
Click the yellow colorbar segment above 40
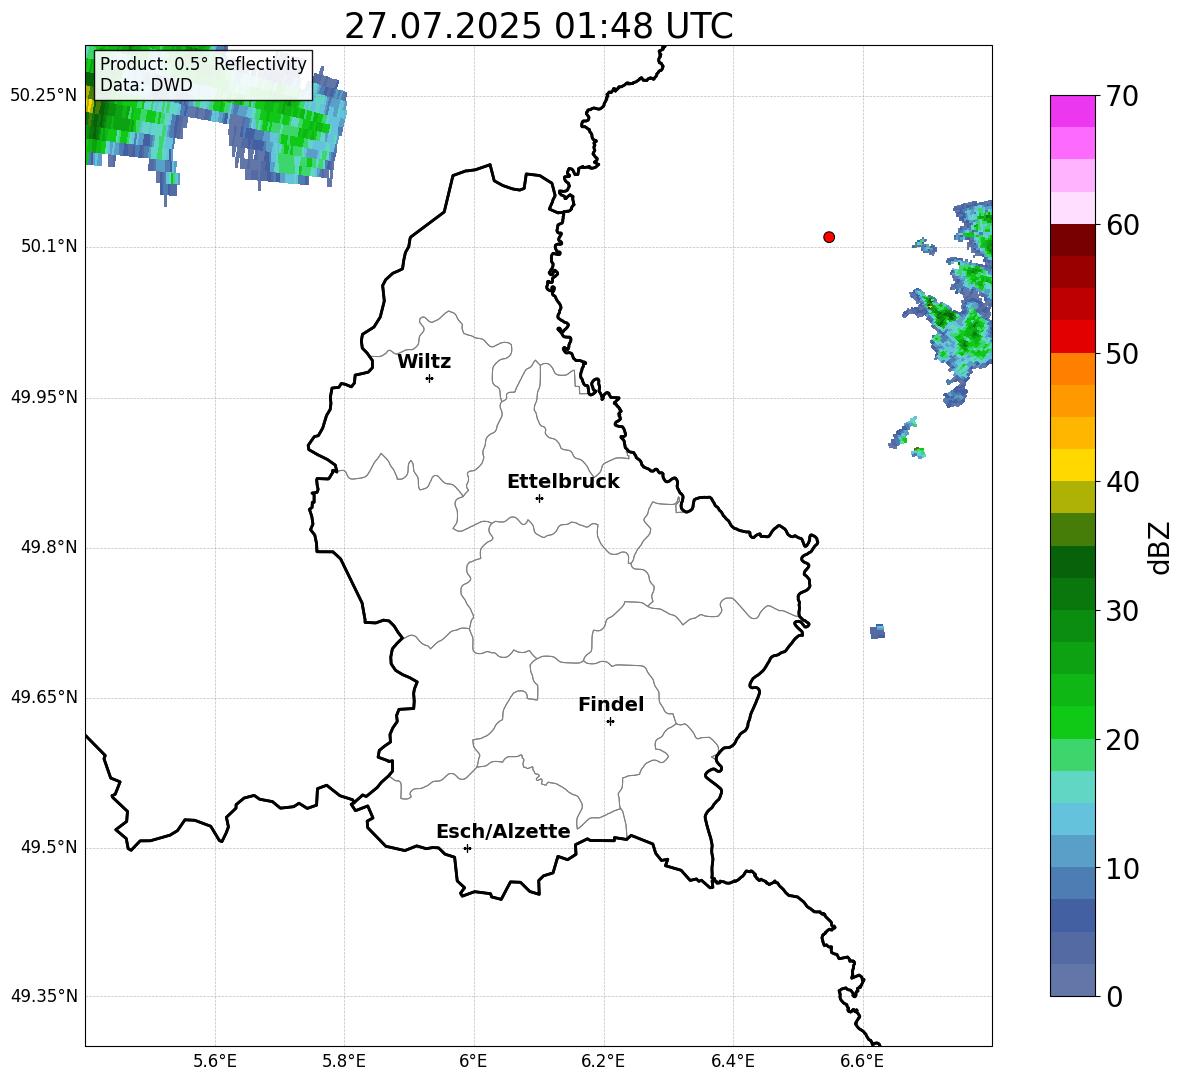click(1072, 465)
